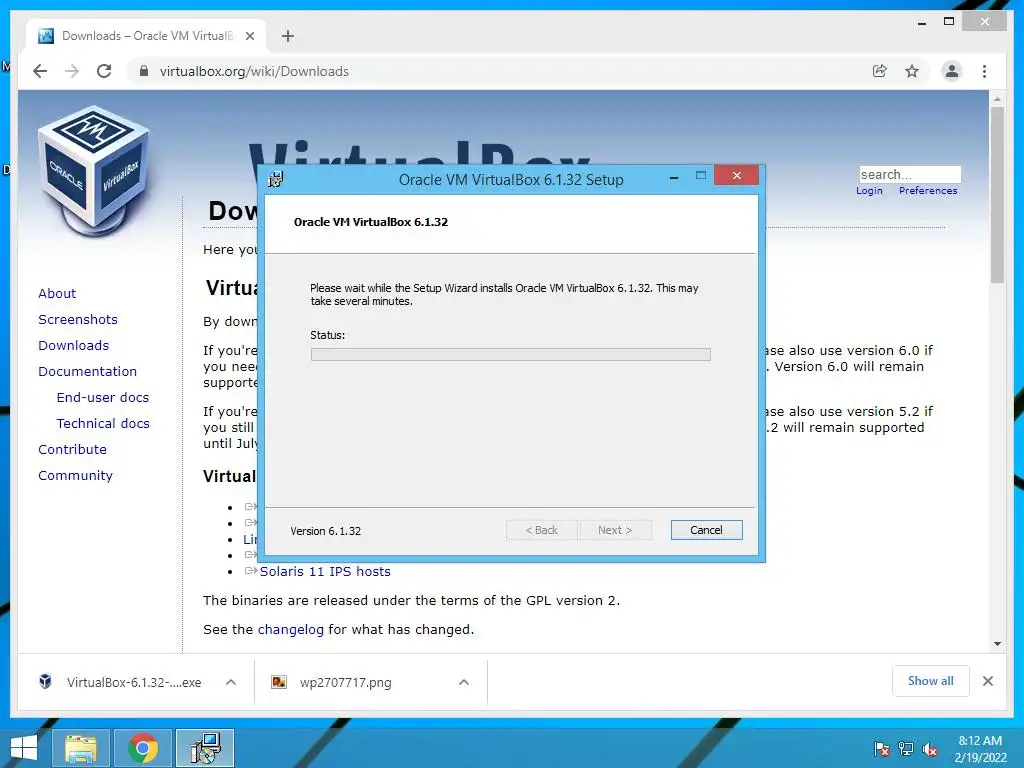Open Downloads in the sidebar
Image resolution: width=1024 pixels, height=768 pixels.
tap(73, 345)
